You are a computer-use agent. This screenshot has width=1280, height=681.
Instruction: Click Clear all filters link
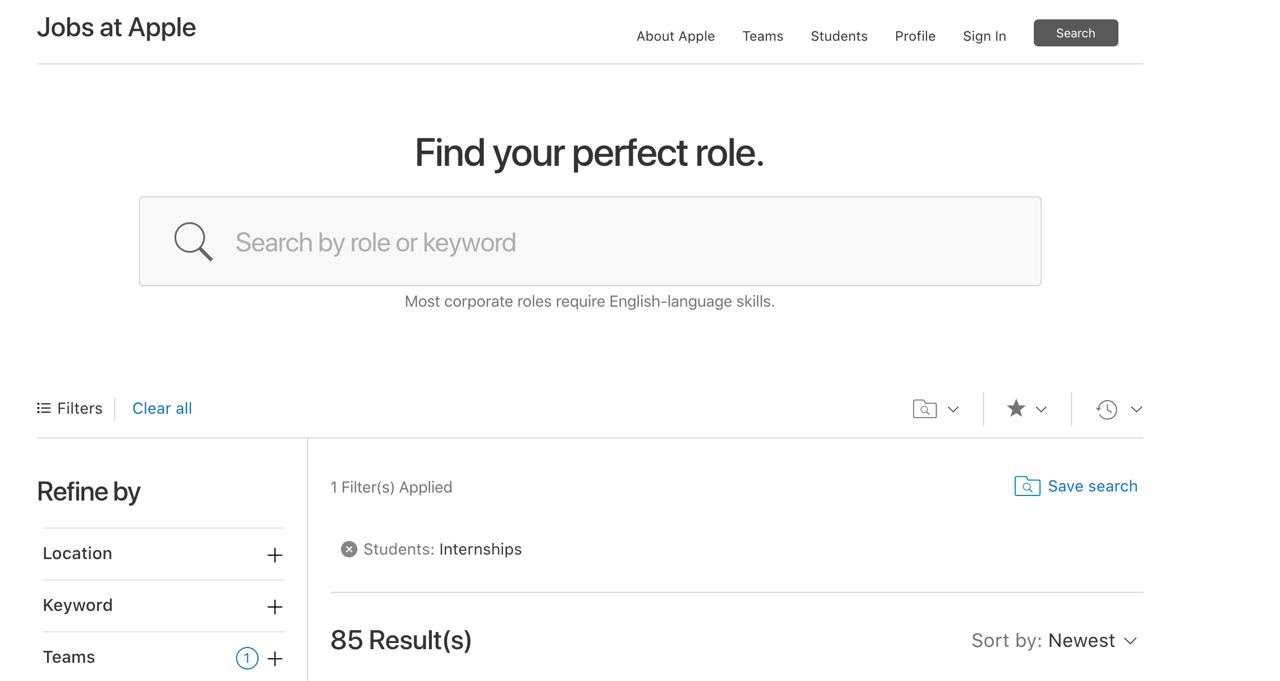(162, 408)
